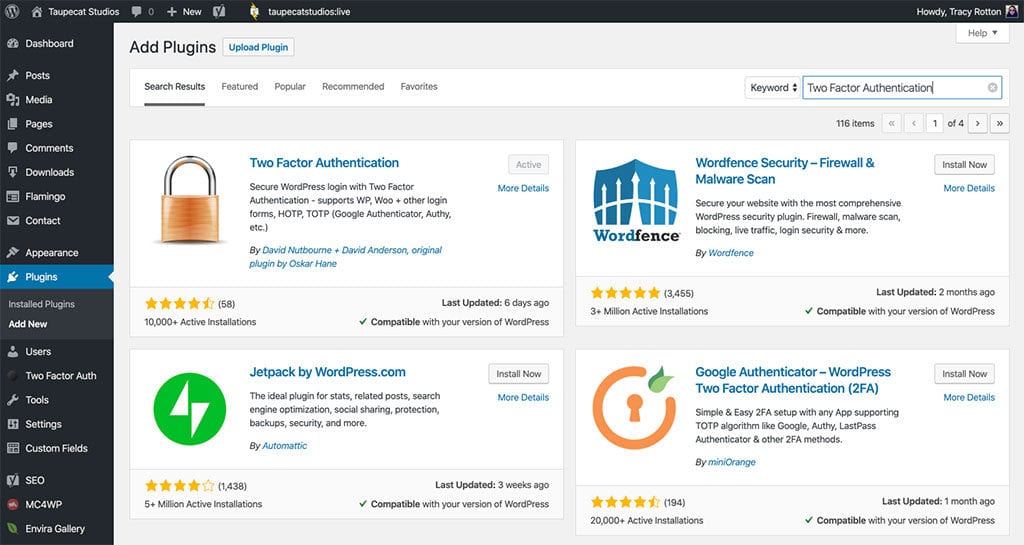Image resolution: width=1024 pixels, height=545 pixels.
Task: Open More Details for Two Factor Authentication
Action: coord(523,188)
